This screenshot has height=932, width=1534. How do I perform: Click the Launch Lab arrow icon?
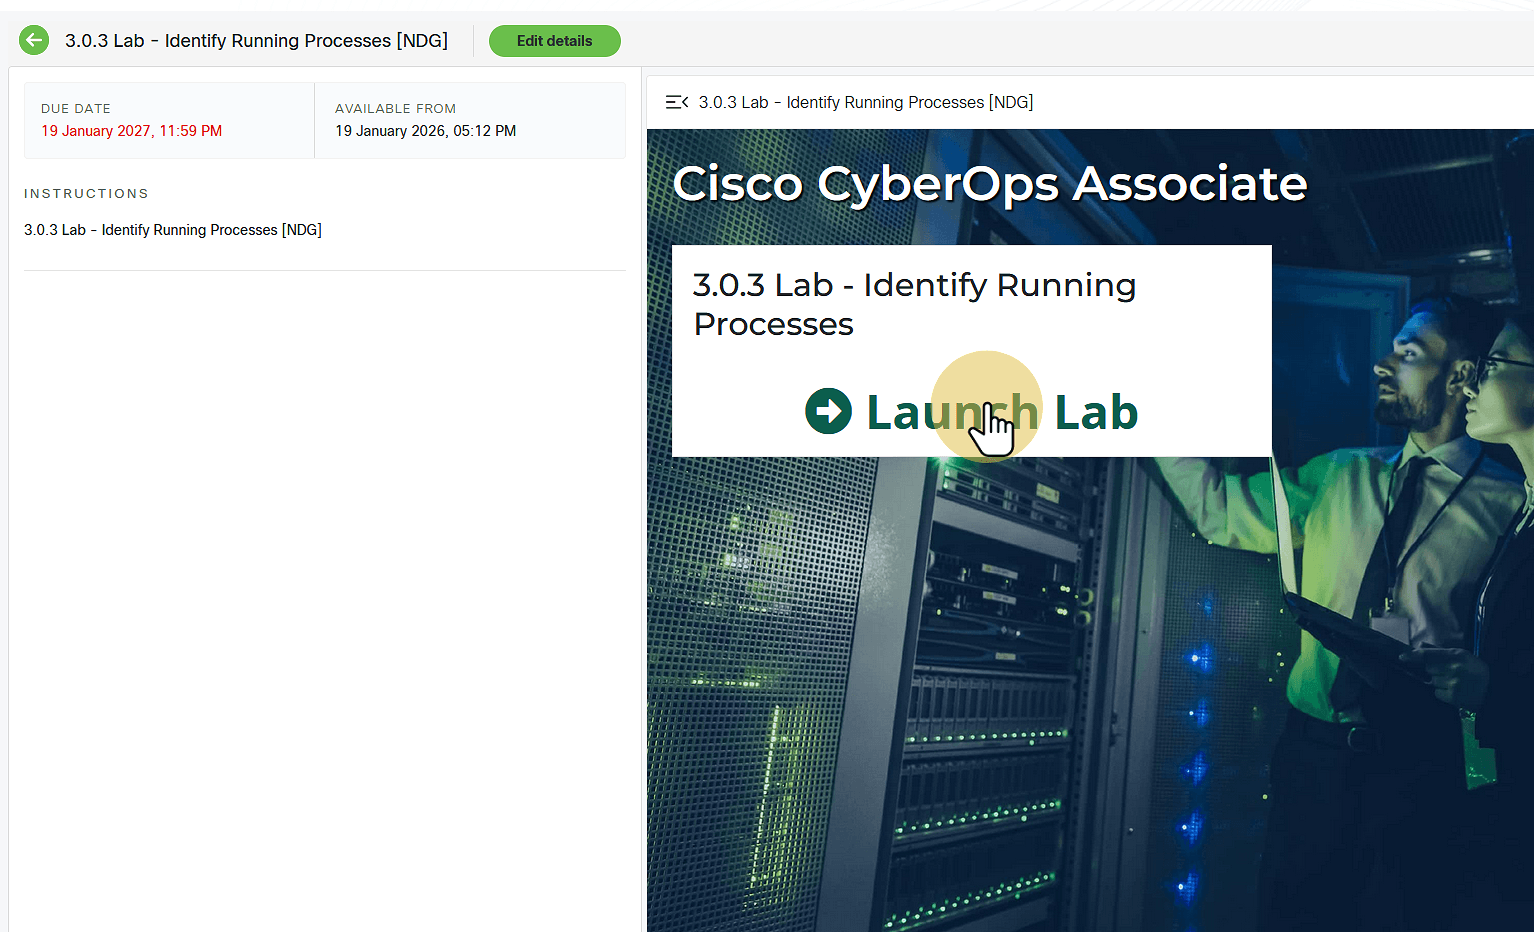[x=829, y=411]
